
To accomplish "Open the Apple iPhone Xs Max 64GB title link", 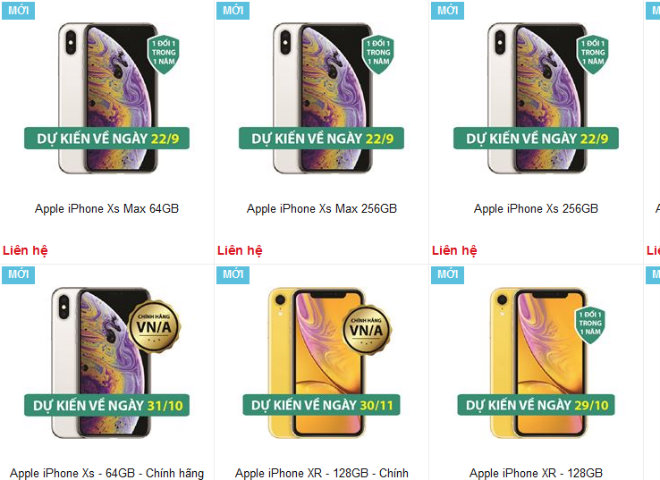I will (x=107, y=208).
